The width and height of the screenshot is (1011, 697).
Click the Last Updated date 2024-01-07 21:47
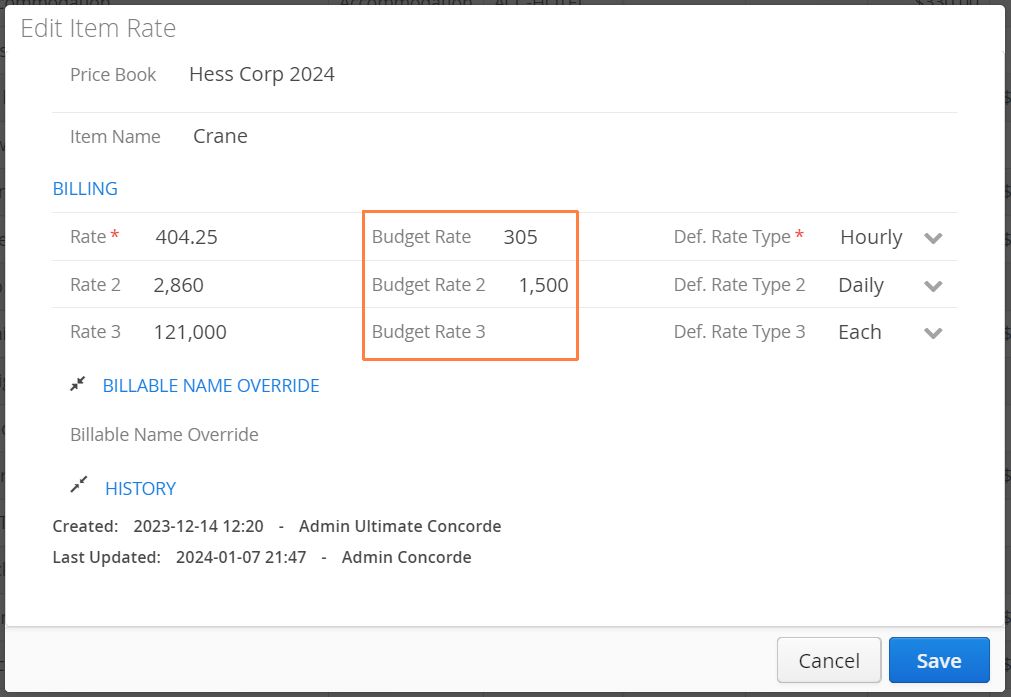[x=241, y=557]
